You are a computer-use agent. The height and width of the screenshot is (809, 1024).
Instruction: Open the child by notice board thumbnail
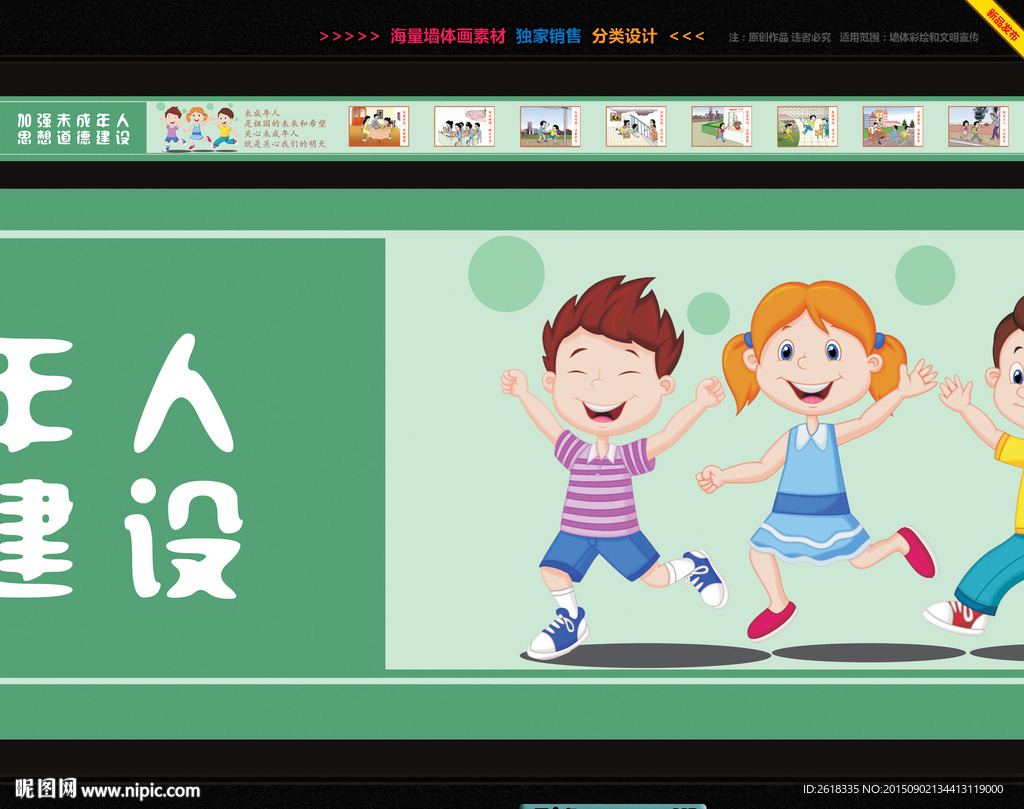coord(722,127)
